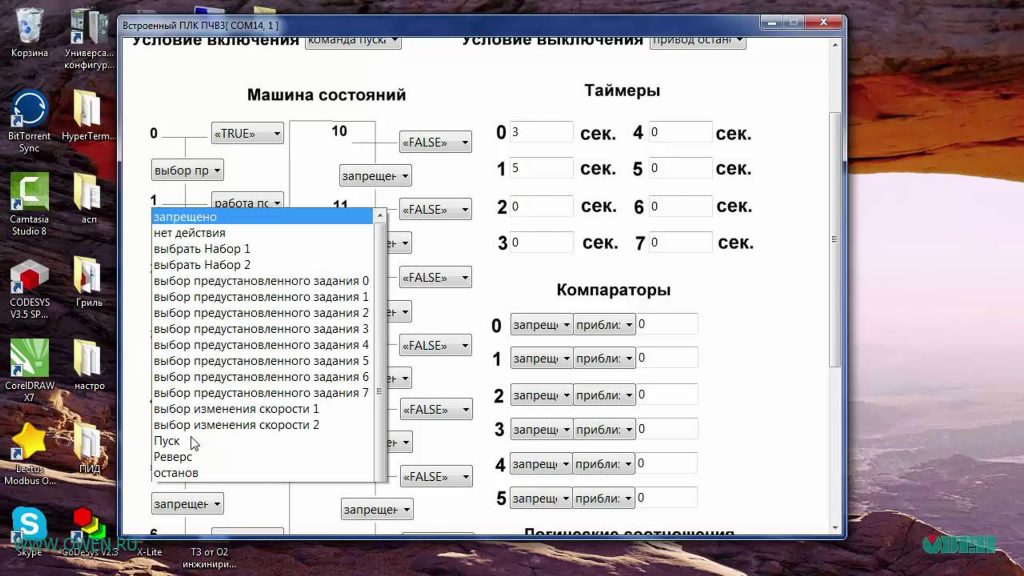The height and width of the screenshot is (576, 1024).
Task: Expand the «FALSE» dropdown for state 10
Action: [436, 142]
